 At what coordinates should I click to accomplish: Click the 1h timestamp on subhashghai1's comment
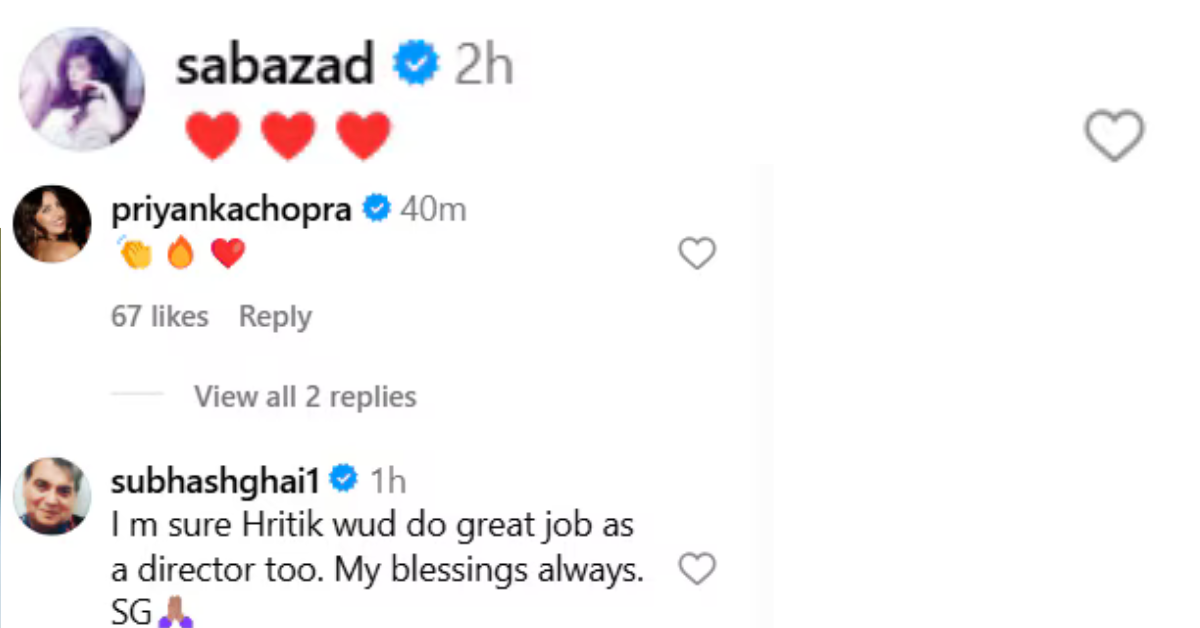pyautogui.click(x=388, y=481)
